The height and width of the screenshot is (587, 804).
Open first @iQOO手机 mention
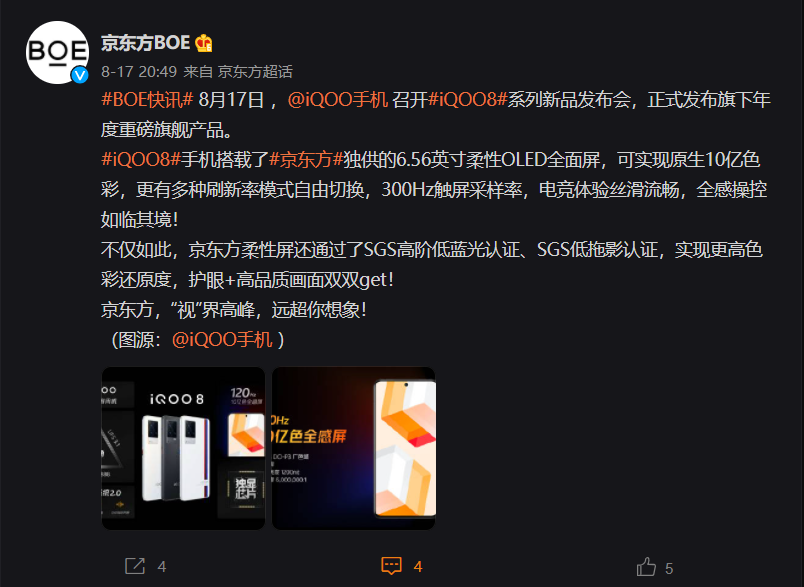coord(337,99)
